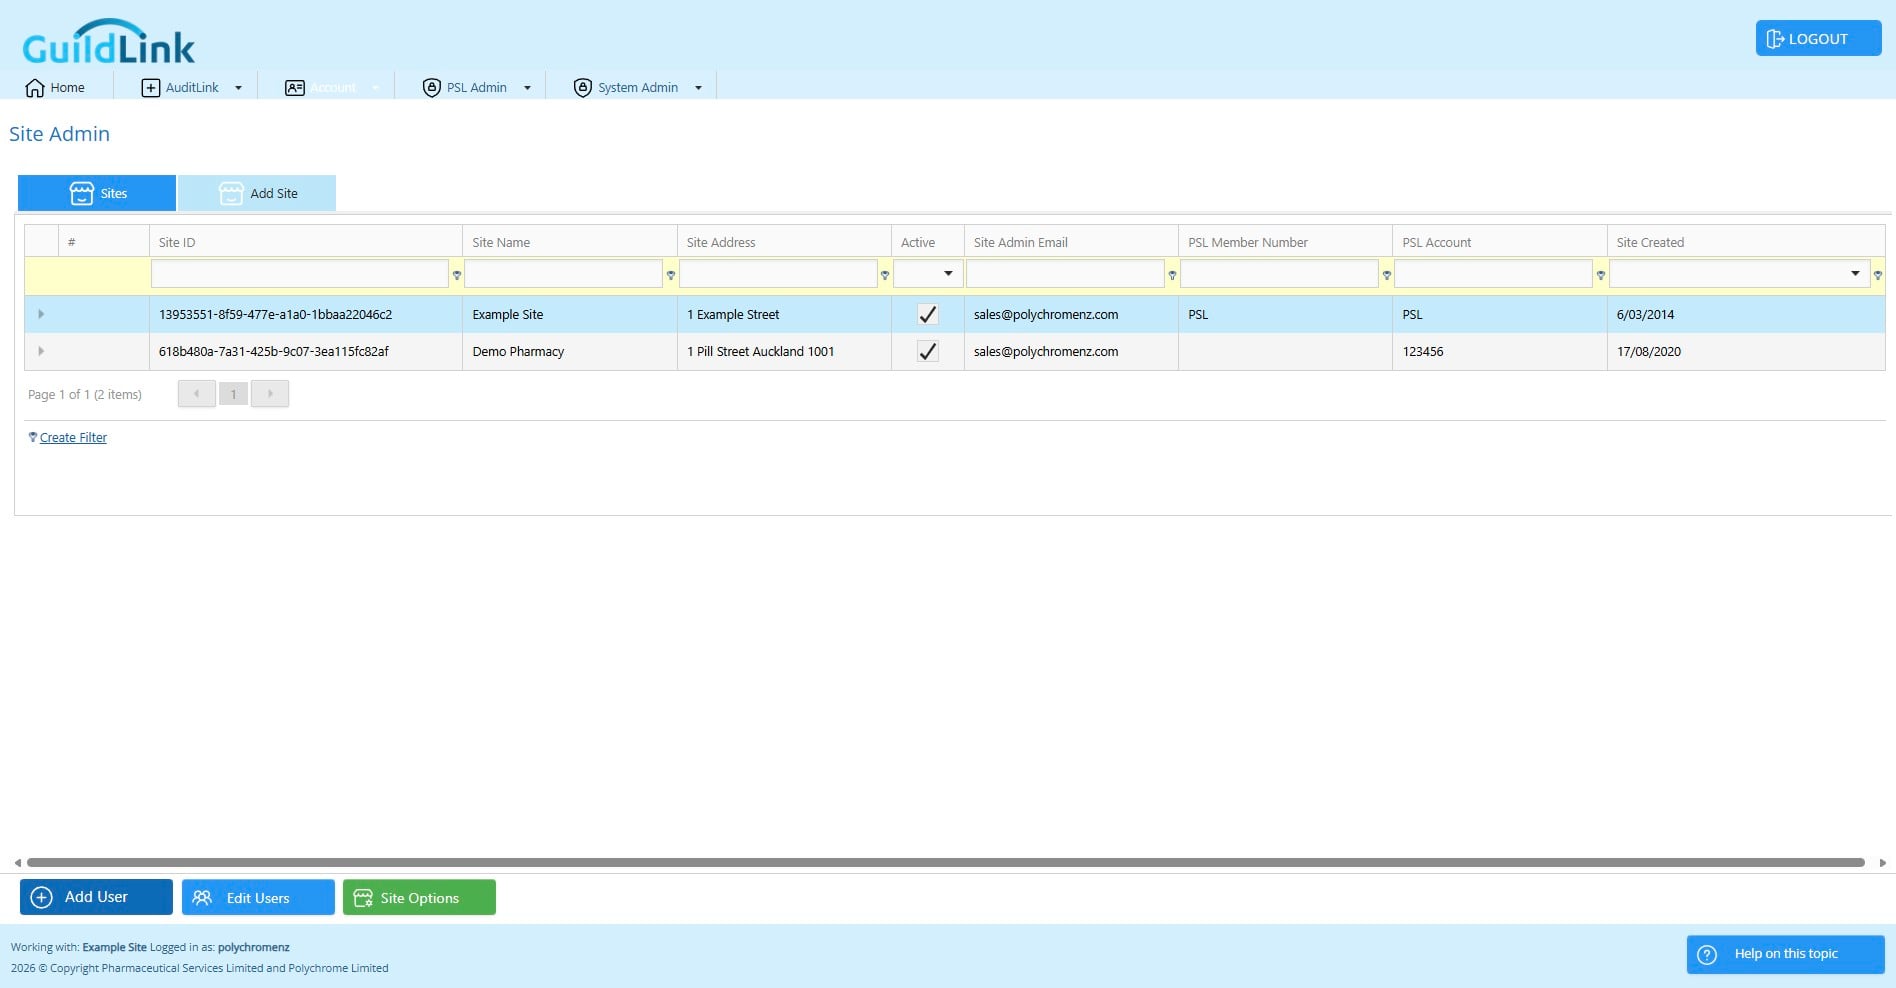Open the Site Created date filter dropdown
The image size is (1896, 988).
click(x=1855, y=273)
